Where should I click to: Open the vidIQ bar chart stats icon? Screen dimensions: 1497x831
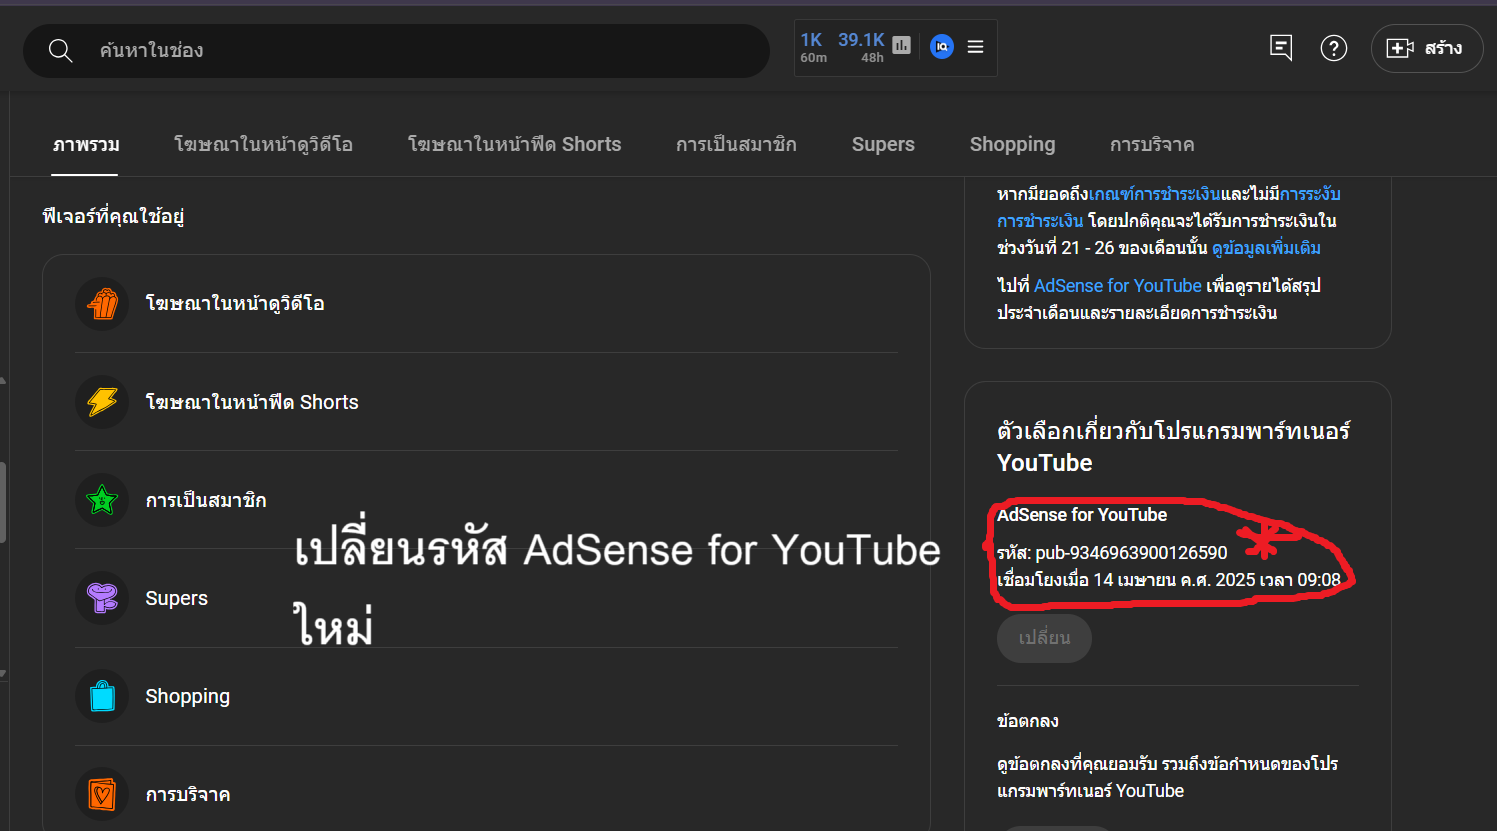point(901,45)
